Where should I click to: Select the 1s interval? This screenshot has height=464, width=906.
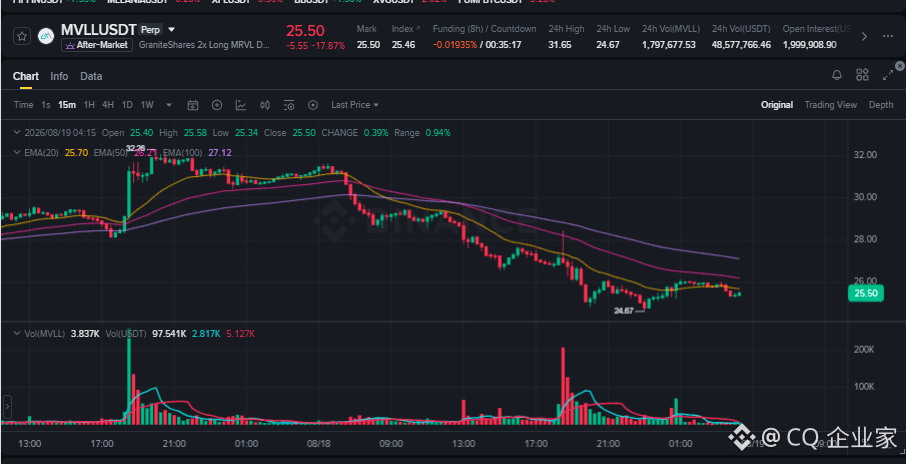tap(46, 105)
